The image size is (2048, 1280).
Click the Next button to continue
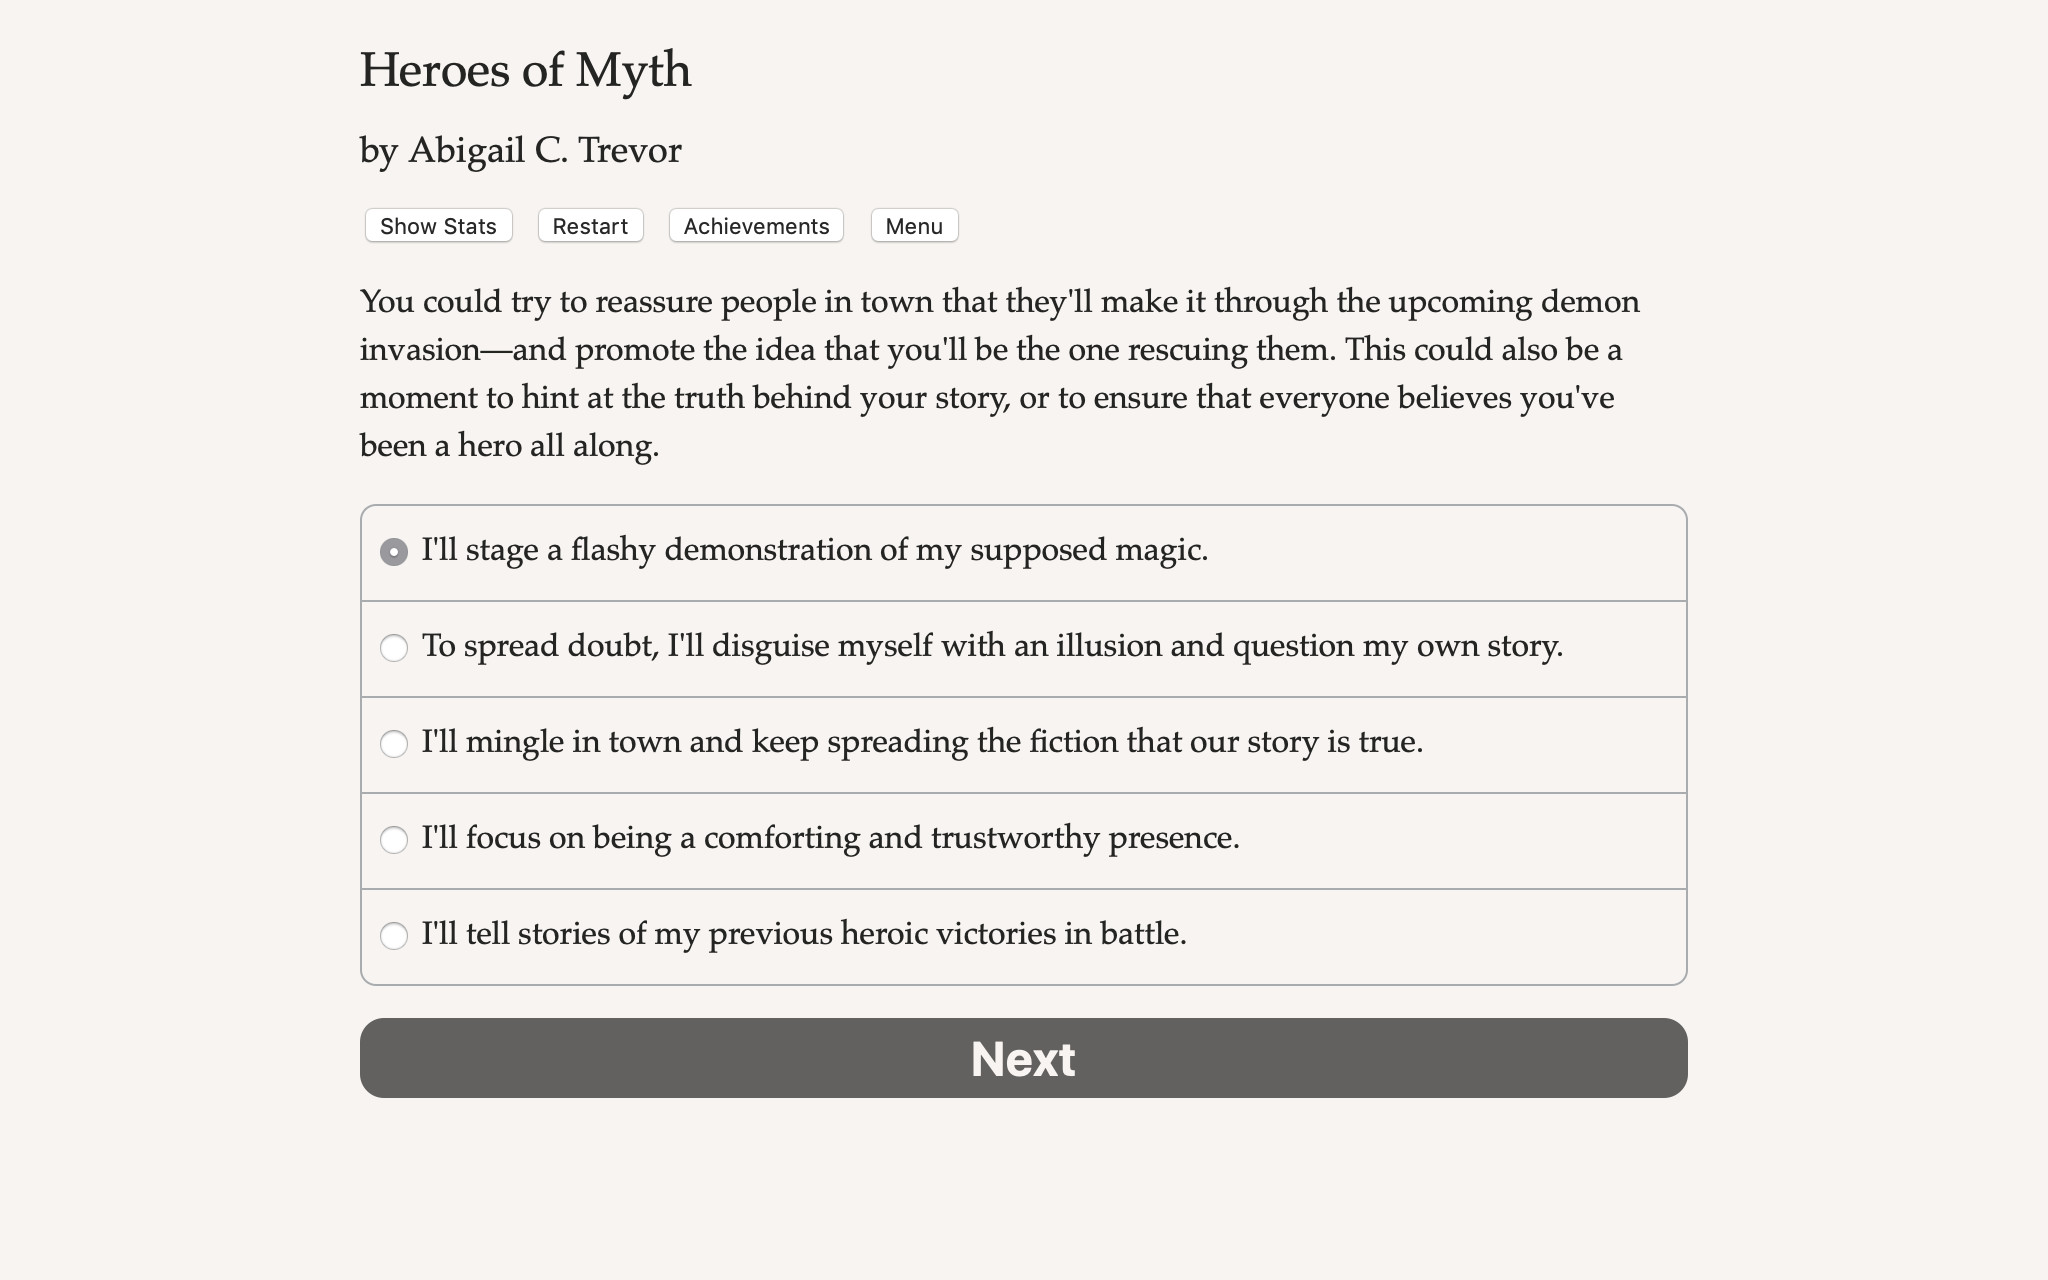1022,1057
